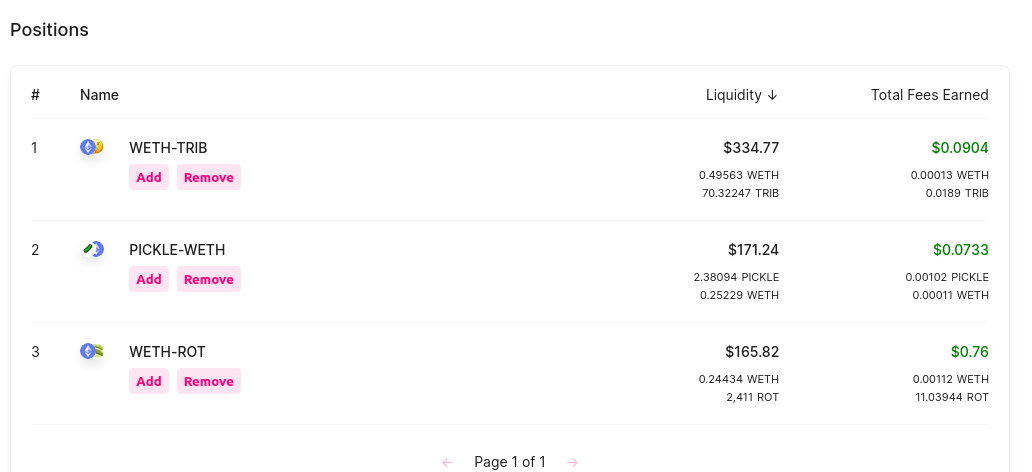Screen dimensions: 1032x472
Task: Remove liquidity from PICKLE-WETH position
Action: pos(209,279)
